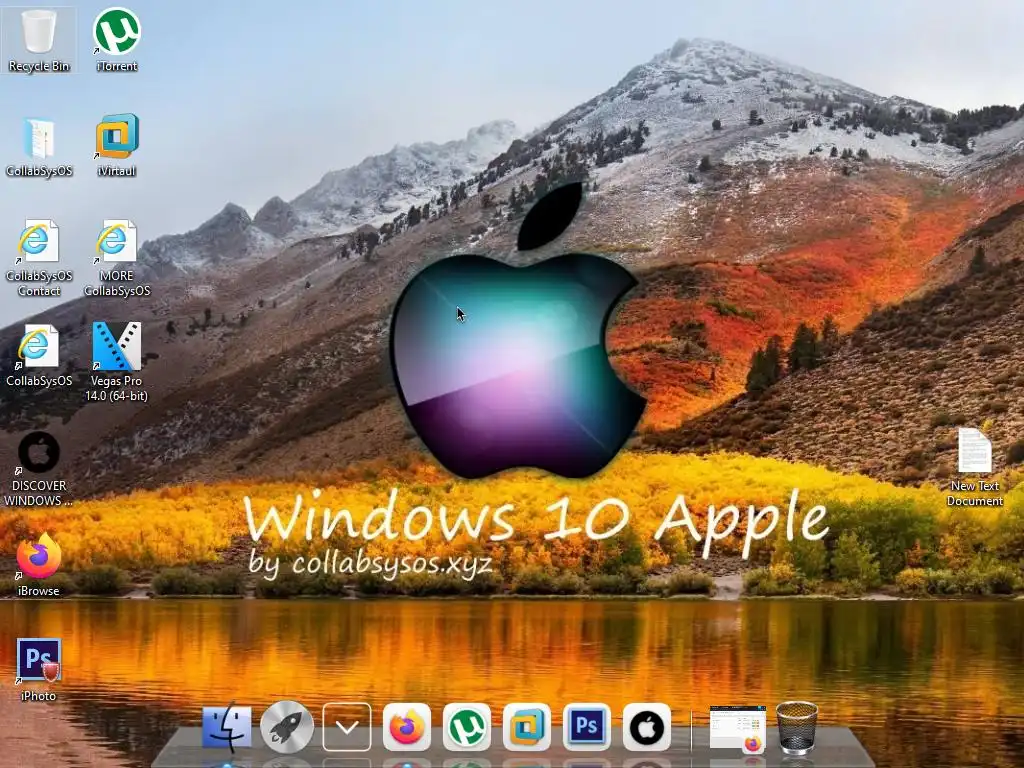Open New Text Document file
Screen dimensions: 1024x768
pos(974,467)
